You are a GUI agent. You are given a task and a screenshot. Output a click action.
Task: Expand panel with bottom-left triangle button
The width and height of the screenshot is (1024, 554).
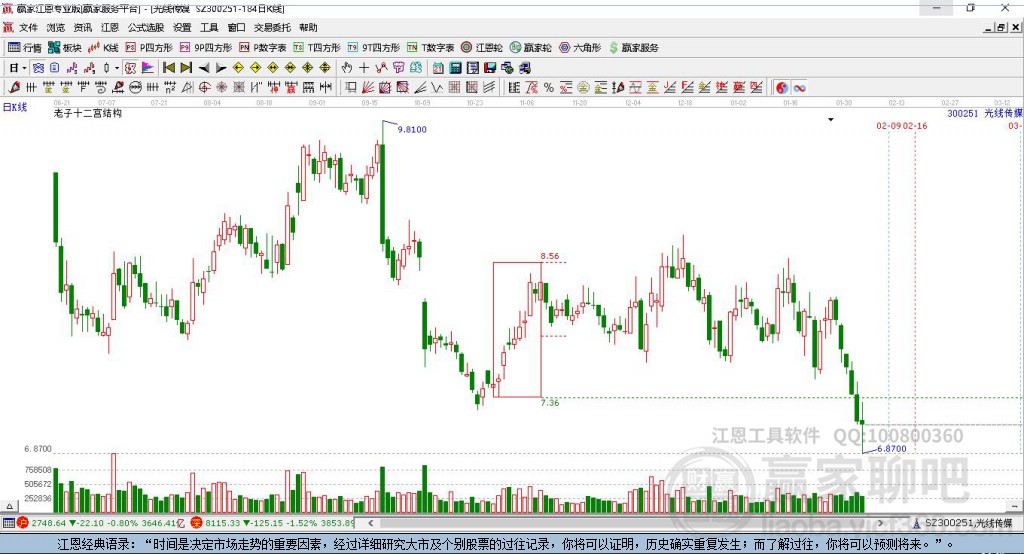(9, 506)
